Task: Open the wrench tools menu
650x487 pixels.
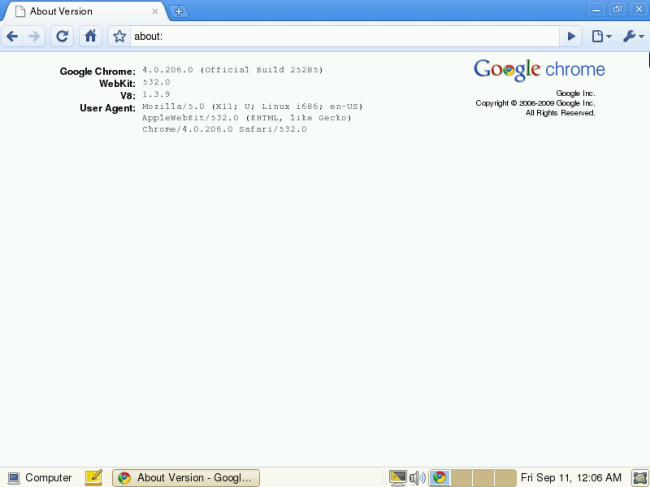Action: point(633,36)
